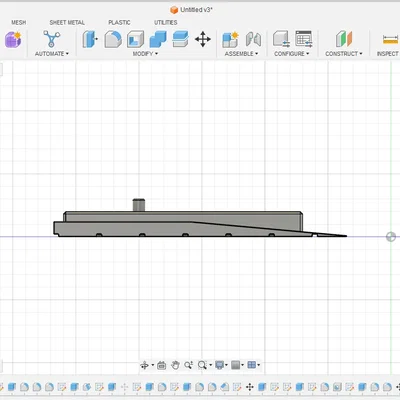
Task: Select the Joint tool icon
Action: click(x=253, y=39)
